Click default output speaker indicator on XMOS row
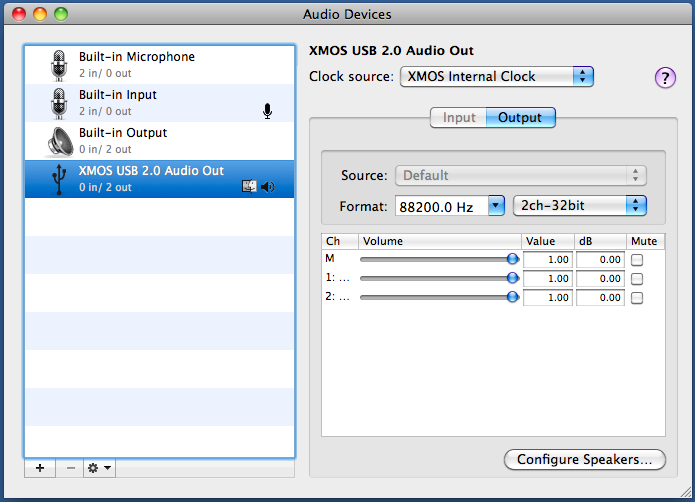The image size is (695, 502). [268, 187]
